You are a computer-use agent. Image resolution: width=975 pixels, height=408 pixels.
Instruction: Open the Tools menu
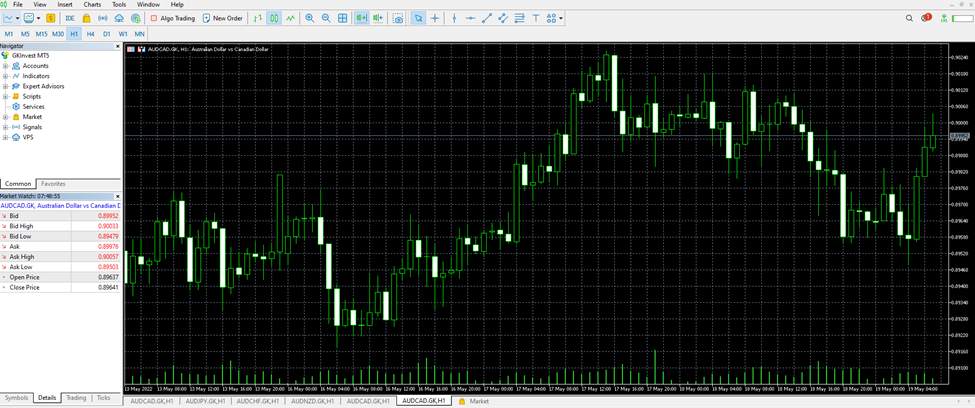pyautogui.click(x=119, y=4)
